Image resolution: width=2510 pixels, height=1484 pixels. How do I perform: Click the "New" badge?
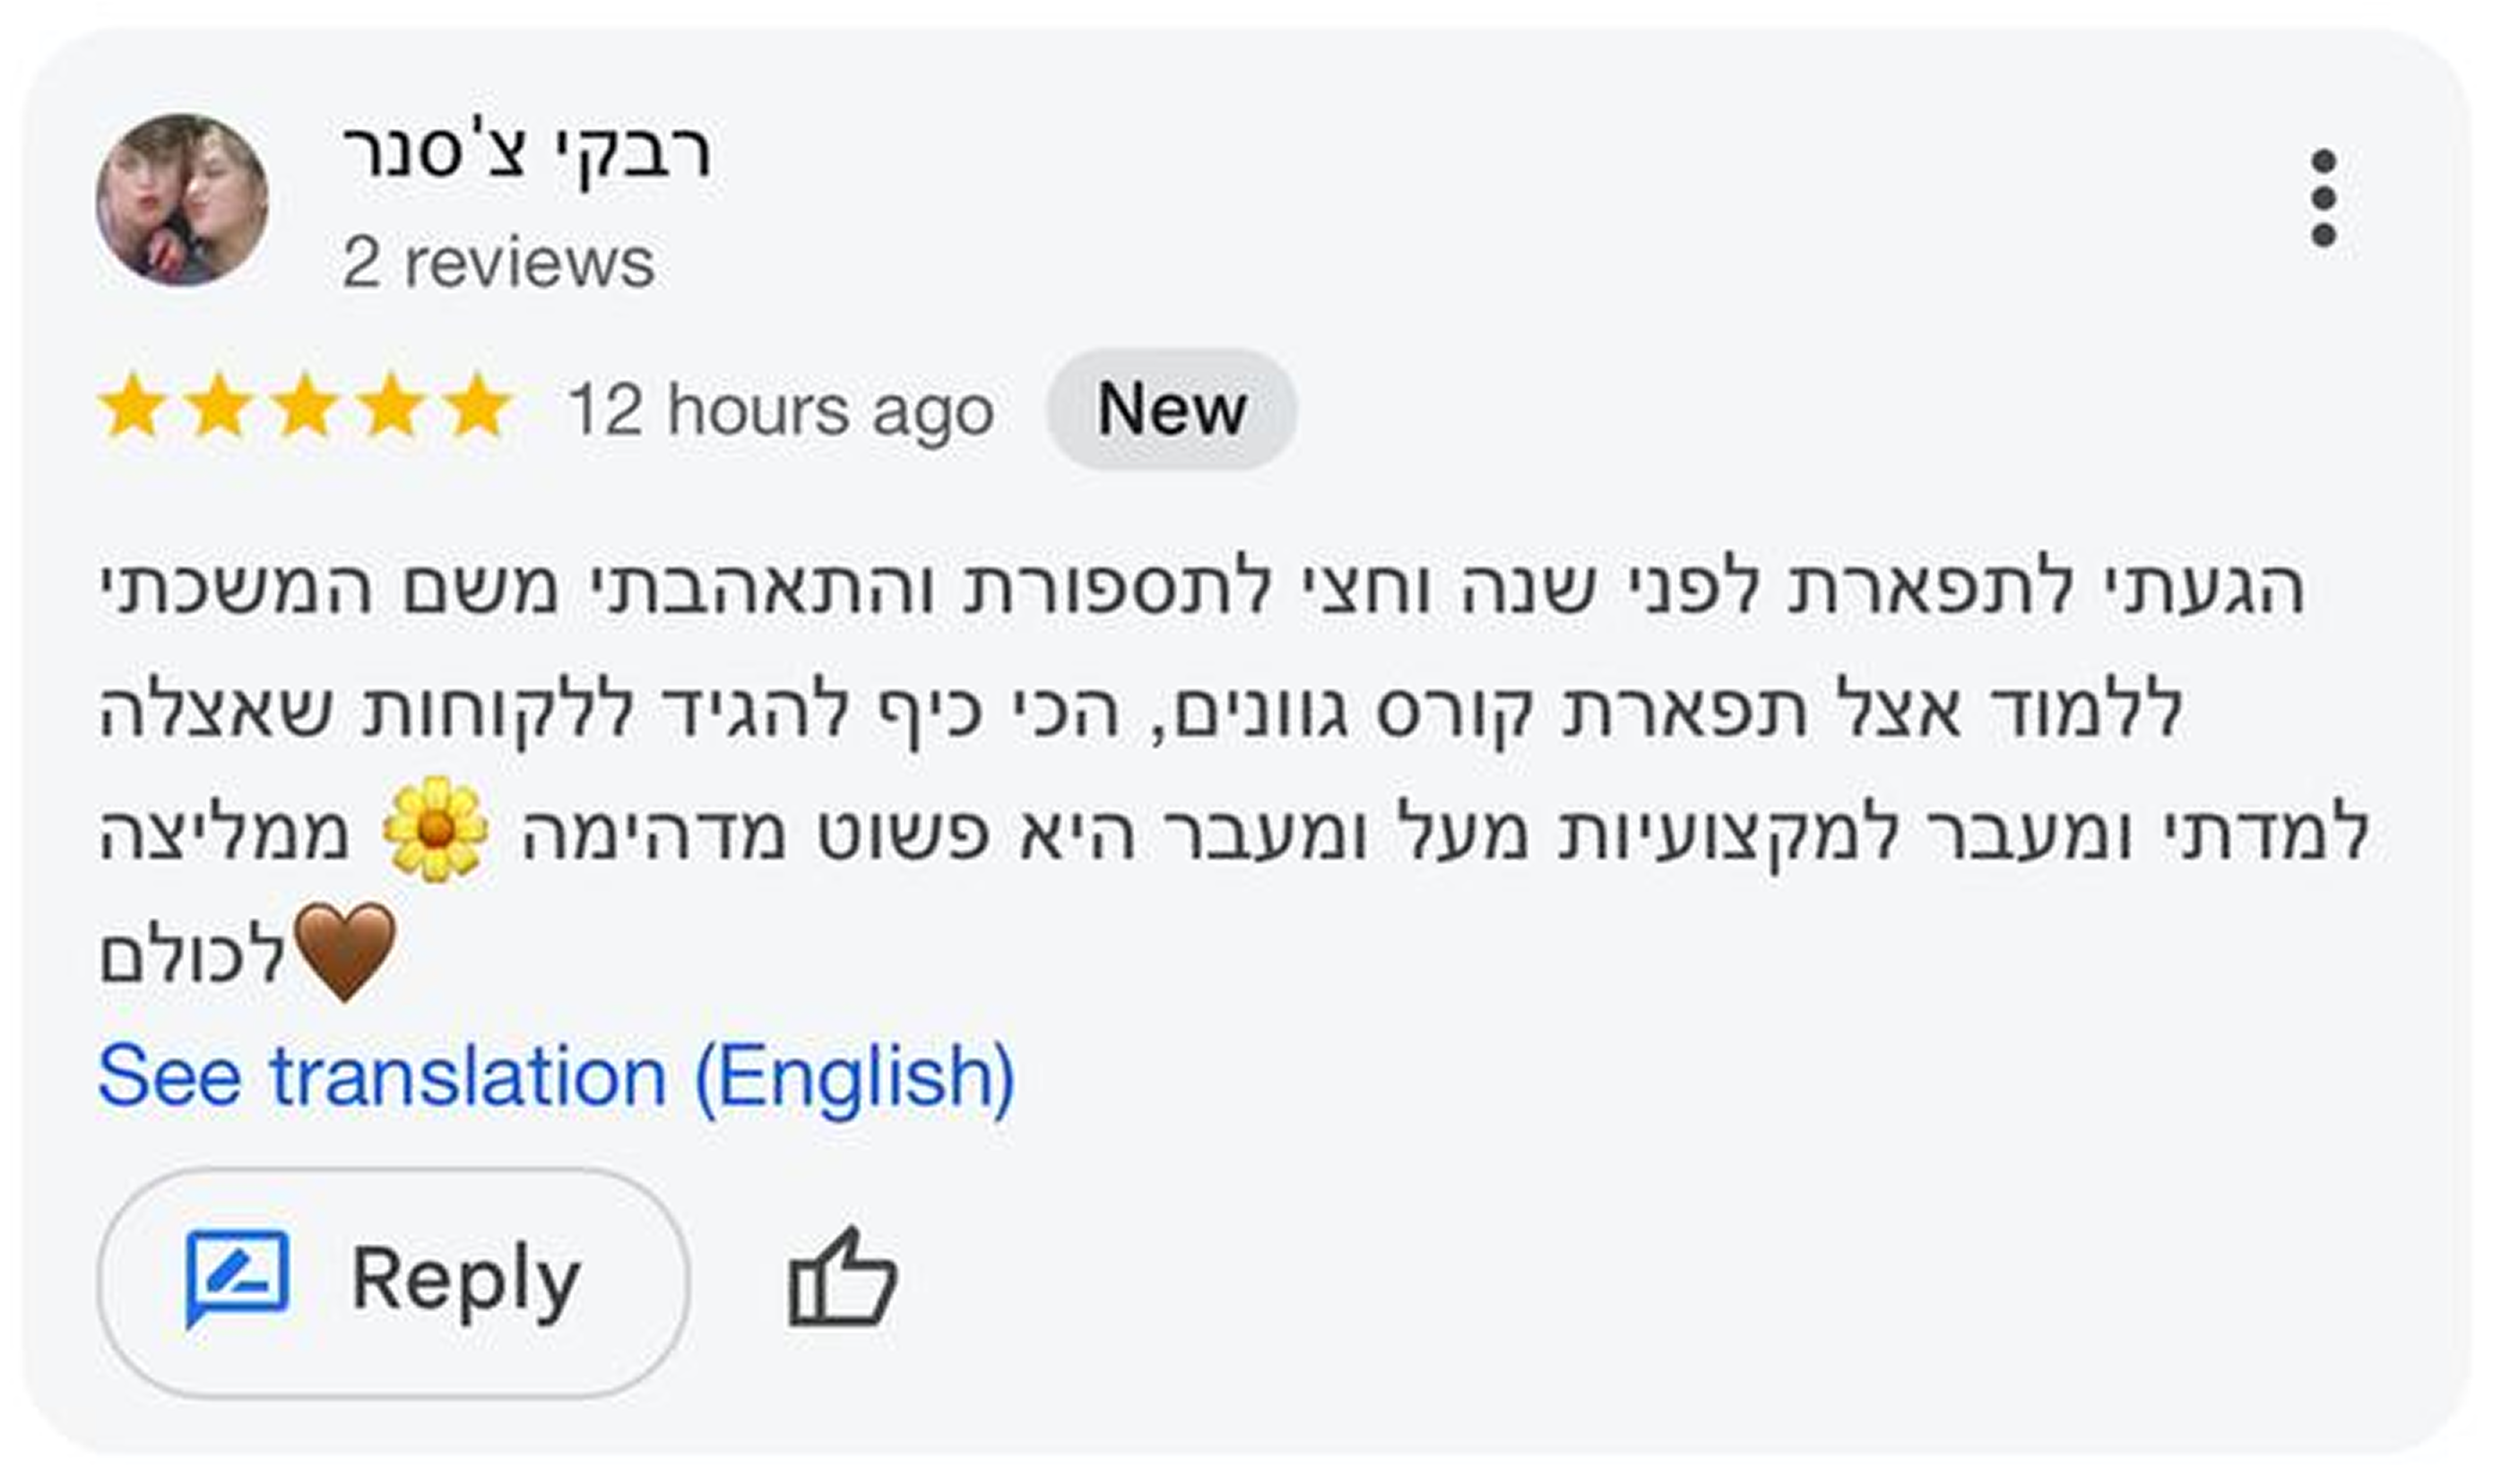1171,409
